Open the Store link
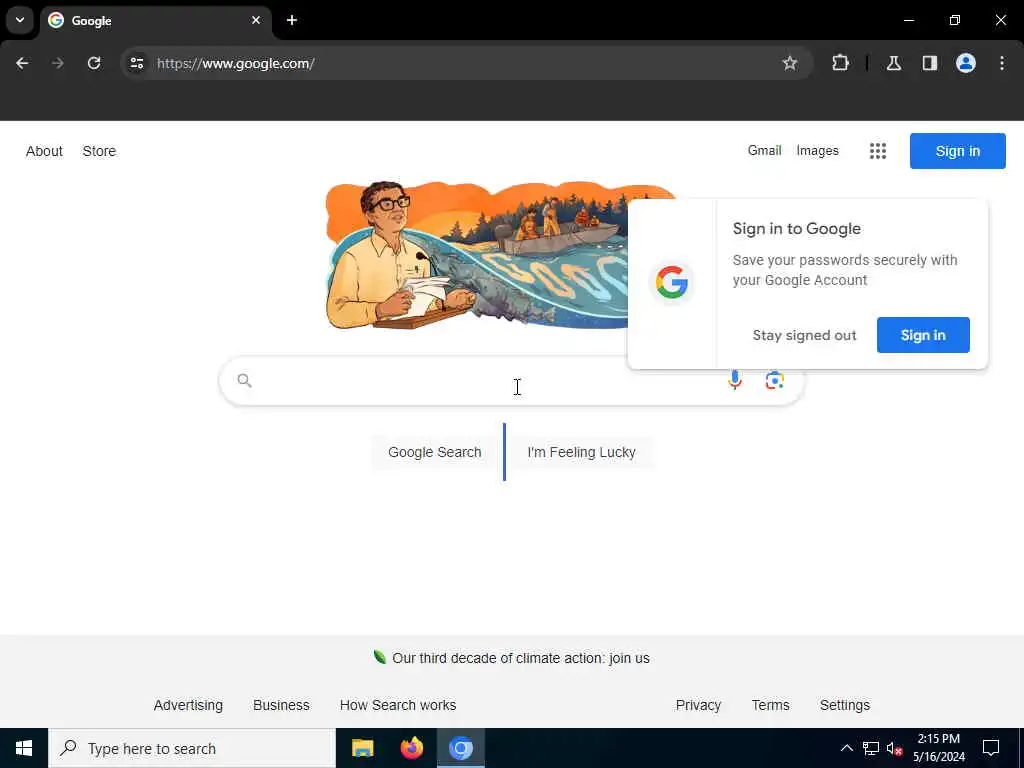Screen dimensions: 1024x768 [99, 151]
